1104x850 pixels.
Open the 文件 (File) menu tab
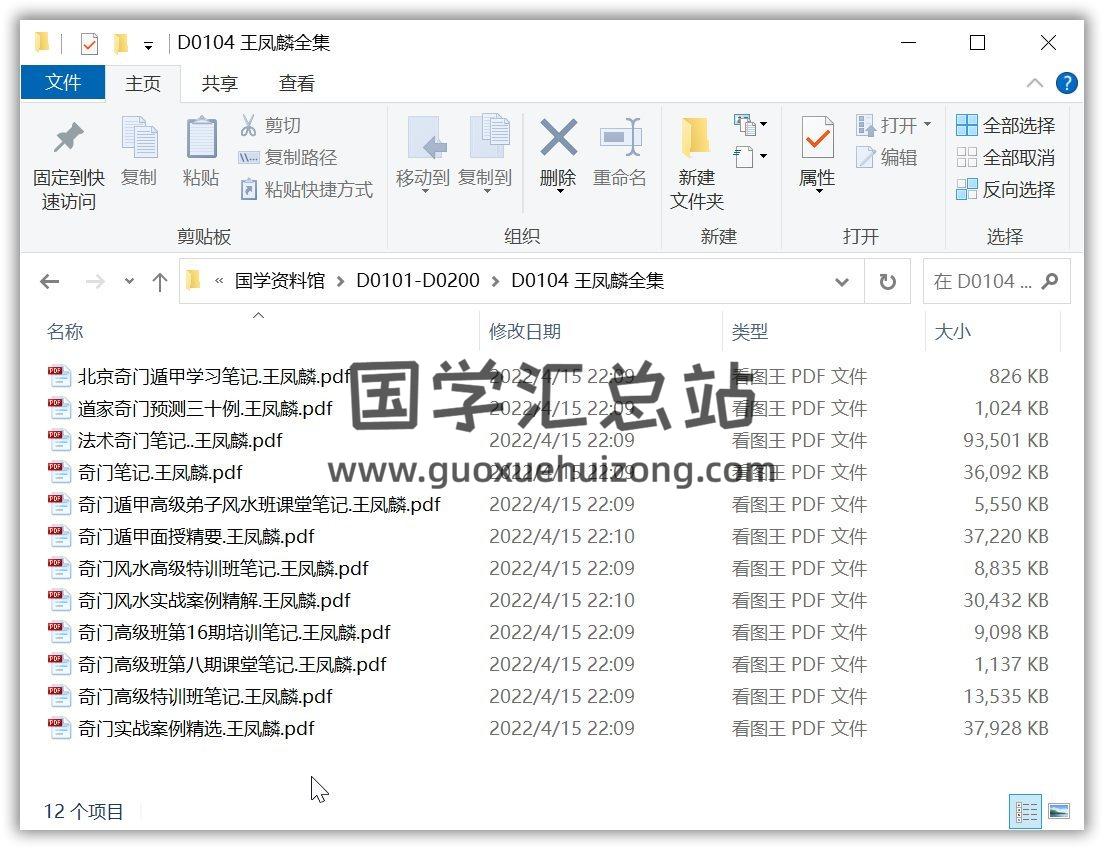click(62, 83)
